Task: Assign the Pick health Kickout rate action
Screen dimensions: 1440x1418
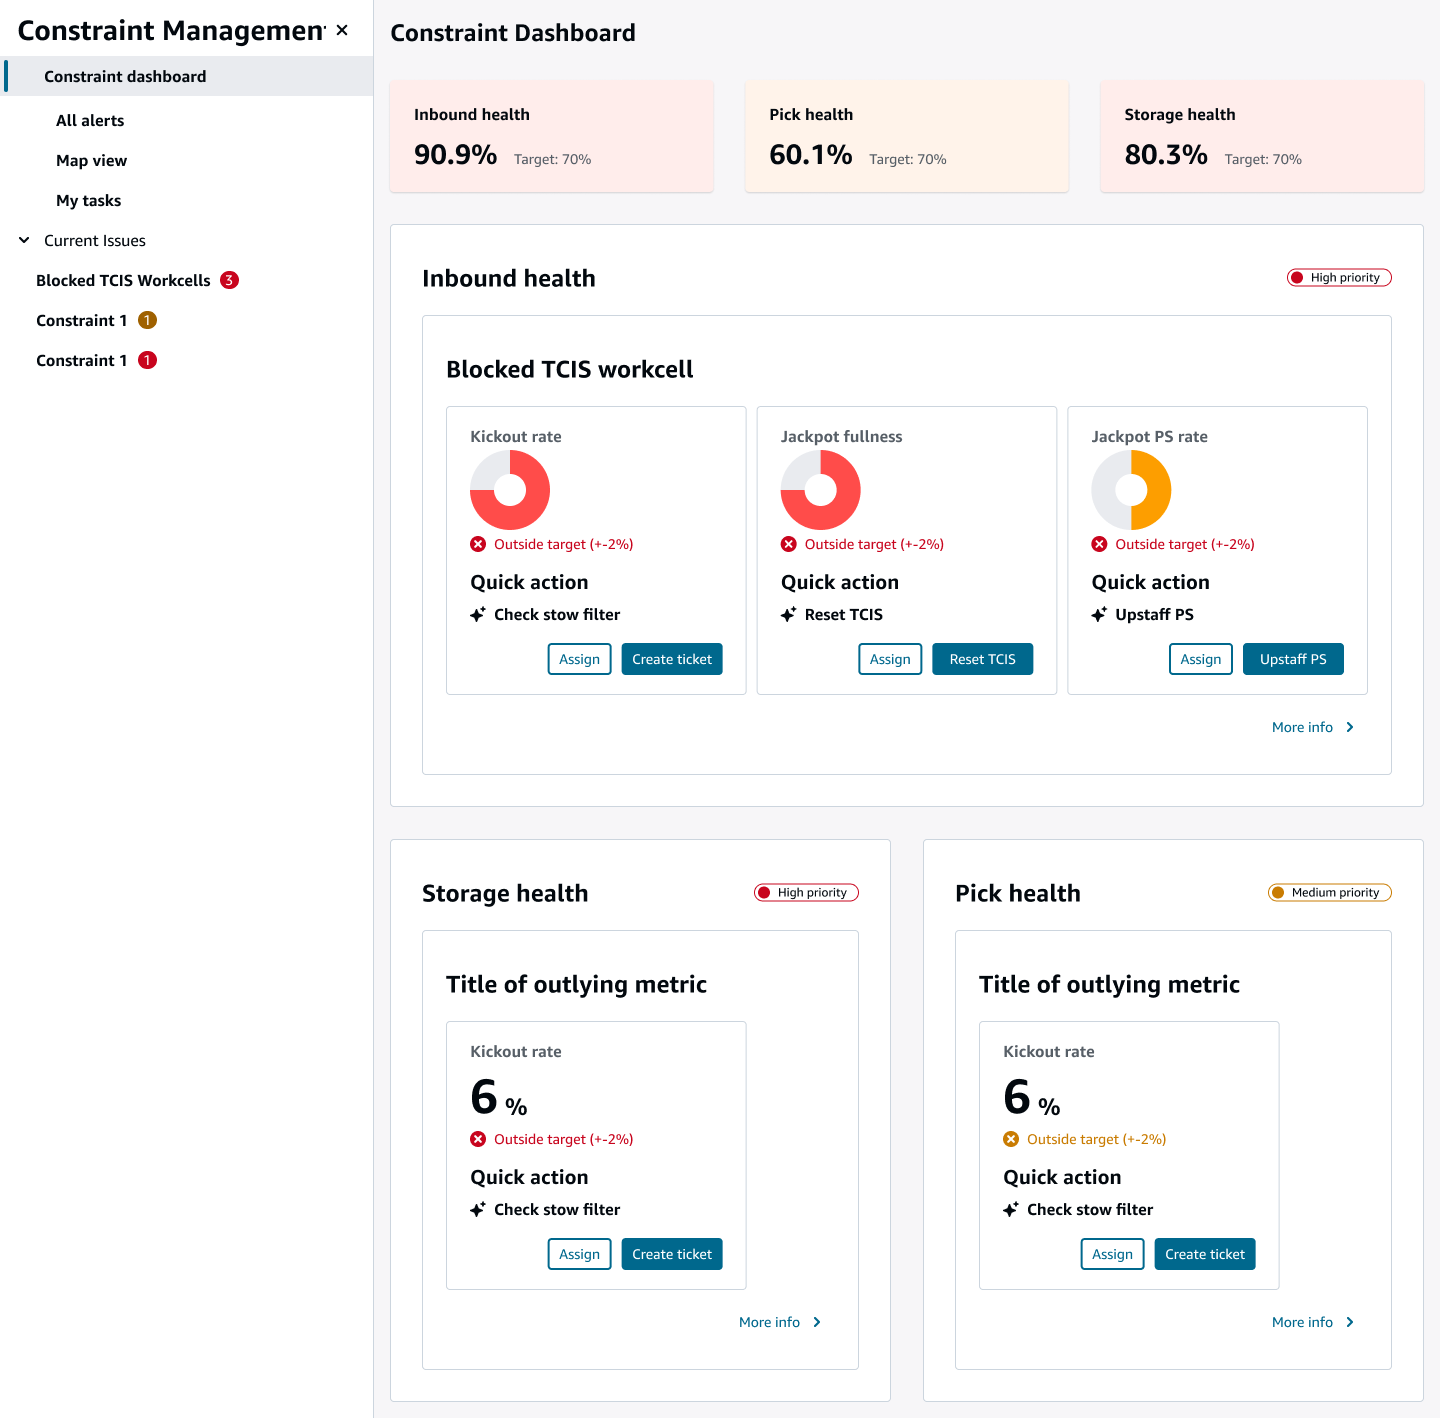Action: pyautogui.click(x=1113, y=1254)
